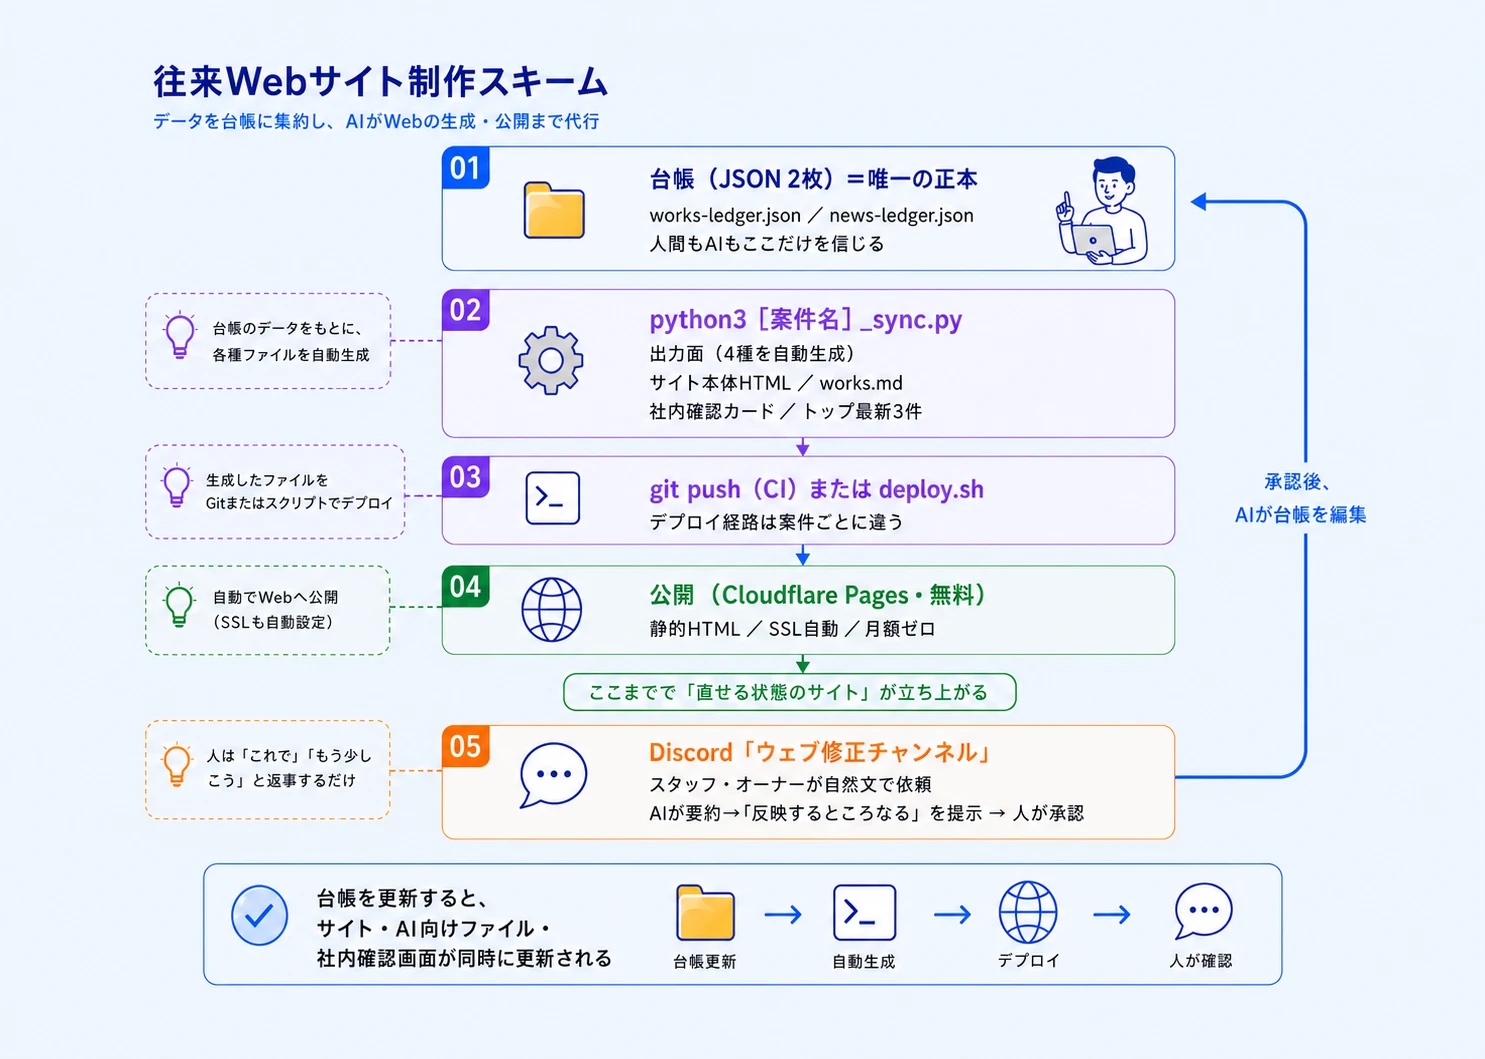Viewport: 1485px width, 1059px height.
Task: Click the text works-ledger.json ／ news-ledger.json
Action: [x=811, y=215]
